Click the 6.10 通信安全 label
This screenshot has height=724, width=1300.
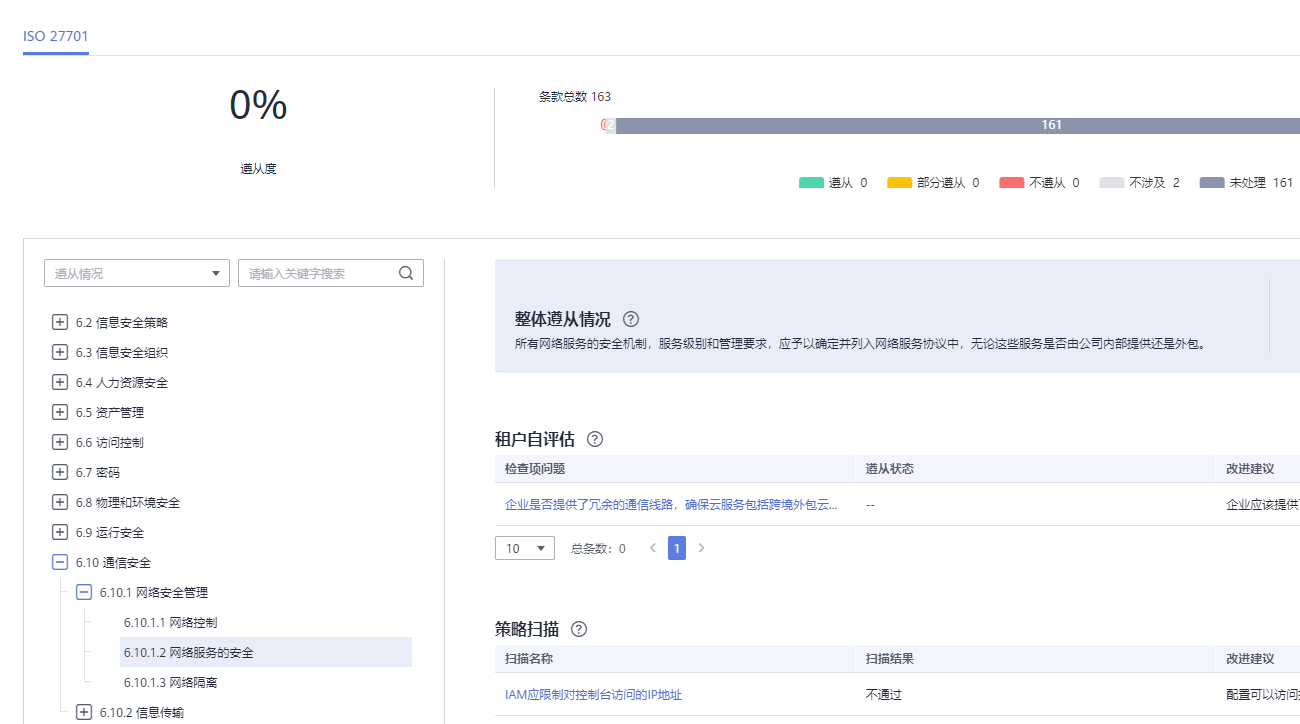point(113,562)
